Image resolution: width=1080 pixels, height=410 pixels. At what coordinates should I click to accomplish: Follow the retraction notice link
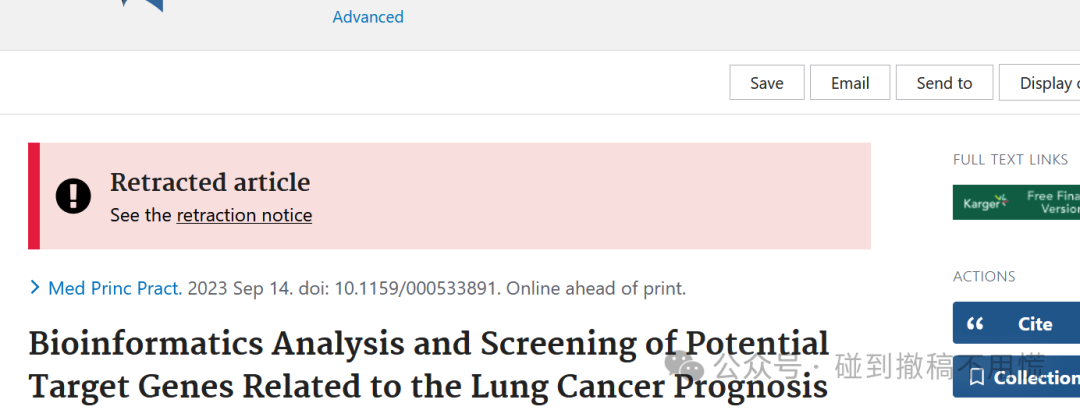point(245,215)
